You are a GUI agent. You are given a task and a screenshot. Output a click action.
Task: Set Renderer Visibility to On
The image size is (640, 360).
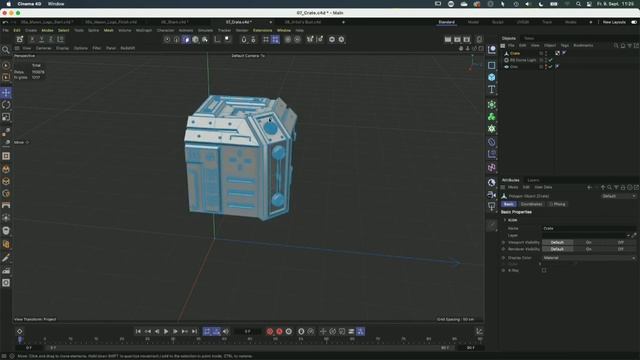tap(589, 249)
